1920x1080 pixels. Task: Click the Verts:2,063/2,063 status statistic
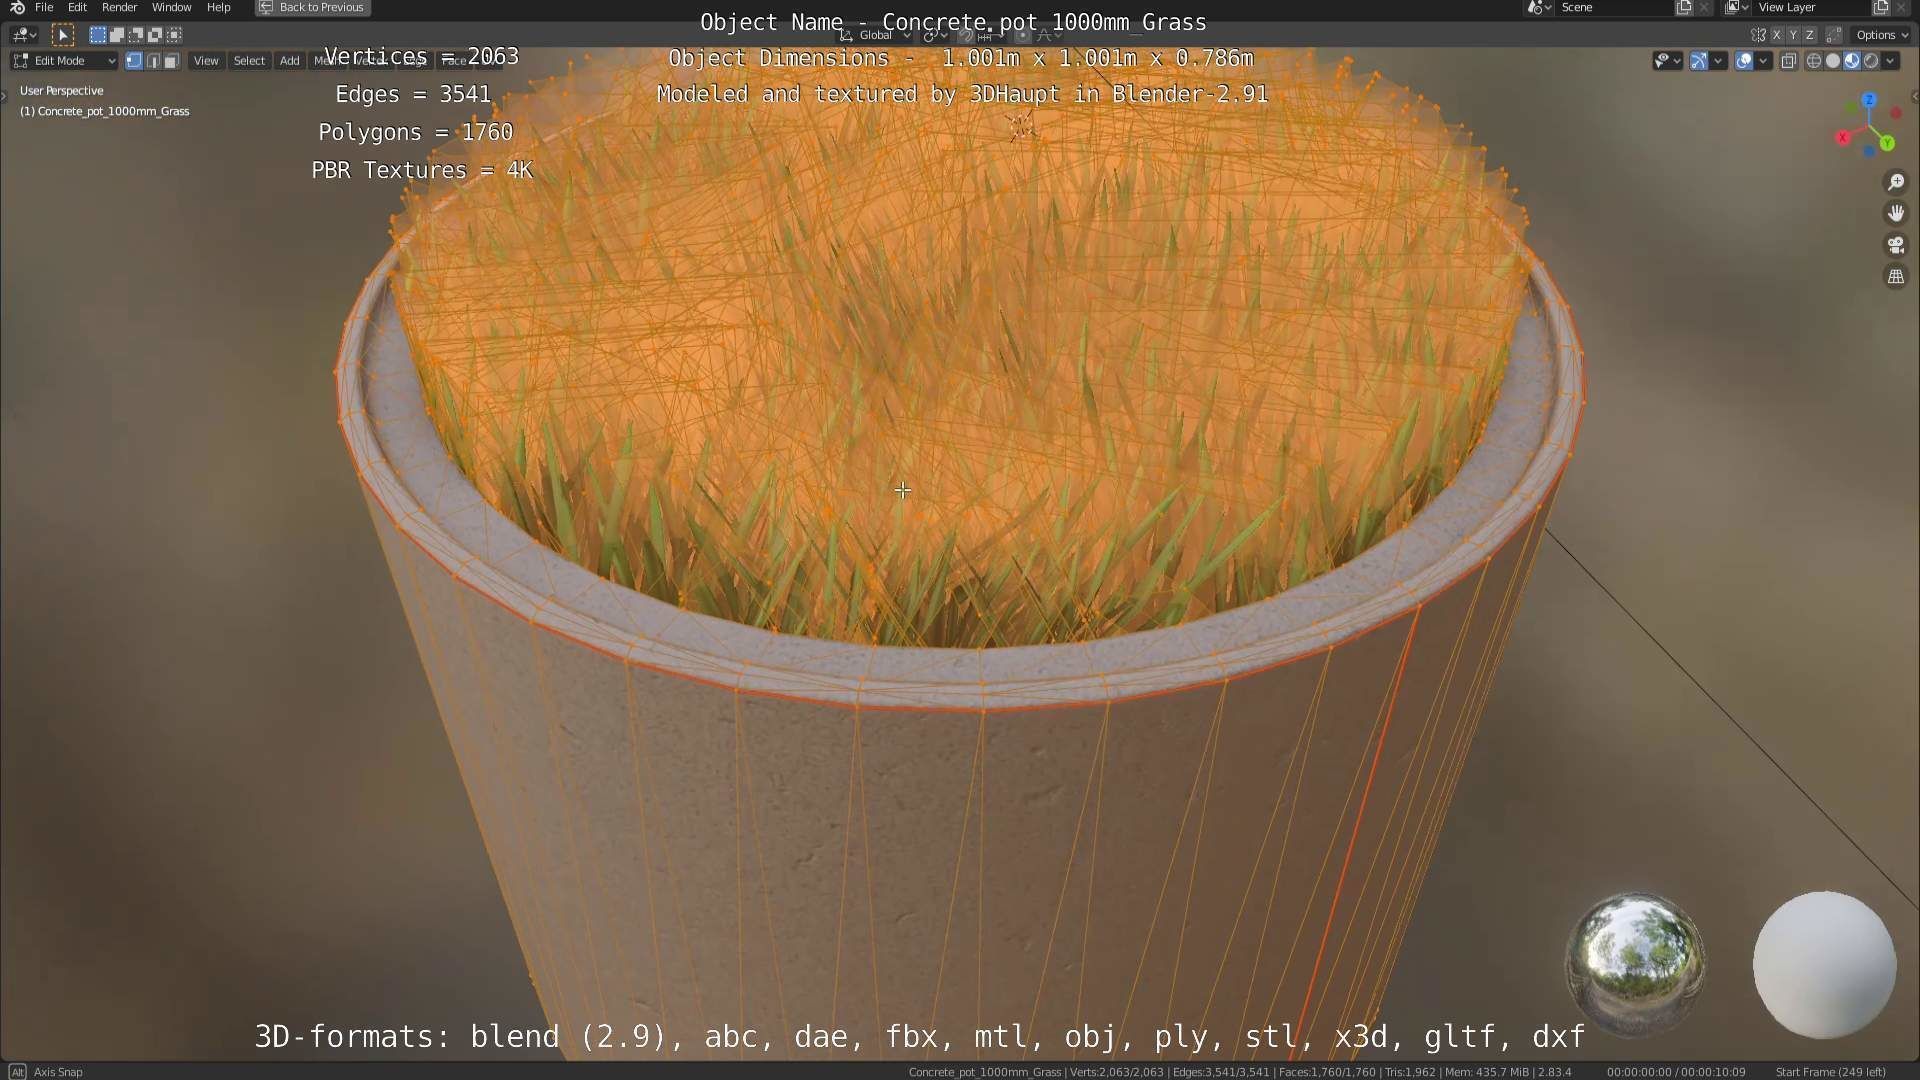[x=1116, y=1072]
